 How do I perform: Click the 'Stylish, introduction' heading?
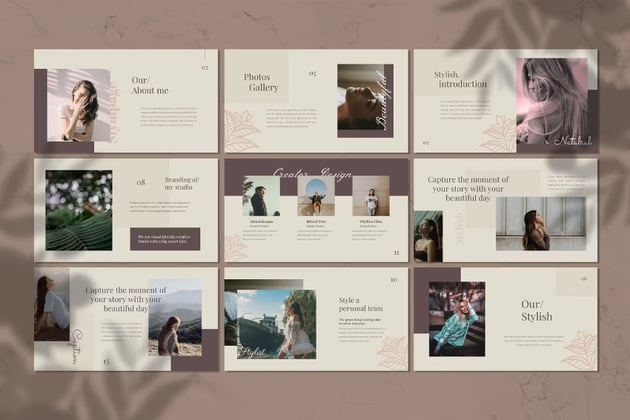tap(461, 80)
